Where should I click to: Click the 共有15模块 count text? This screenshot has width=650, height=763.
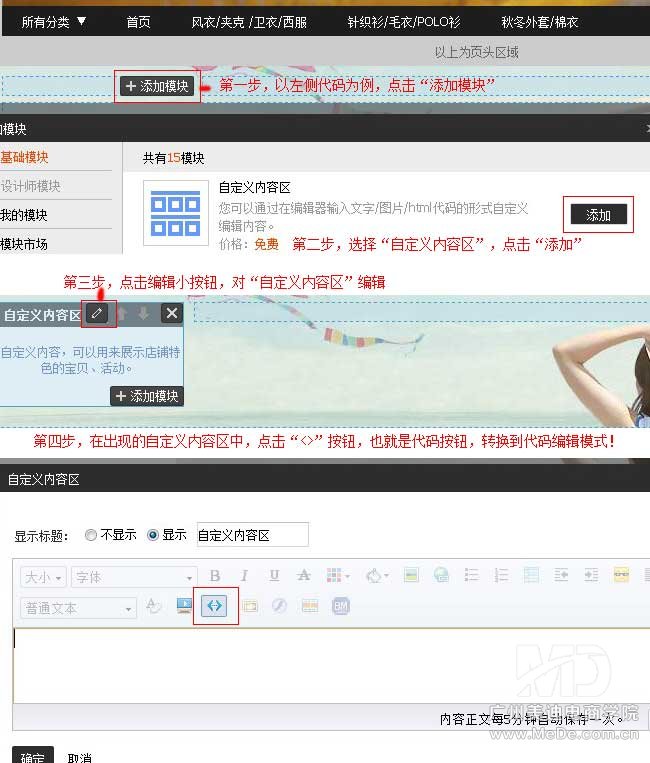click(x=173, y=158)
